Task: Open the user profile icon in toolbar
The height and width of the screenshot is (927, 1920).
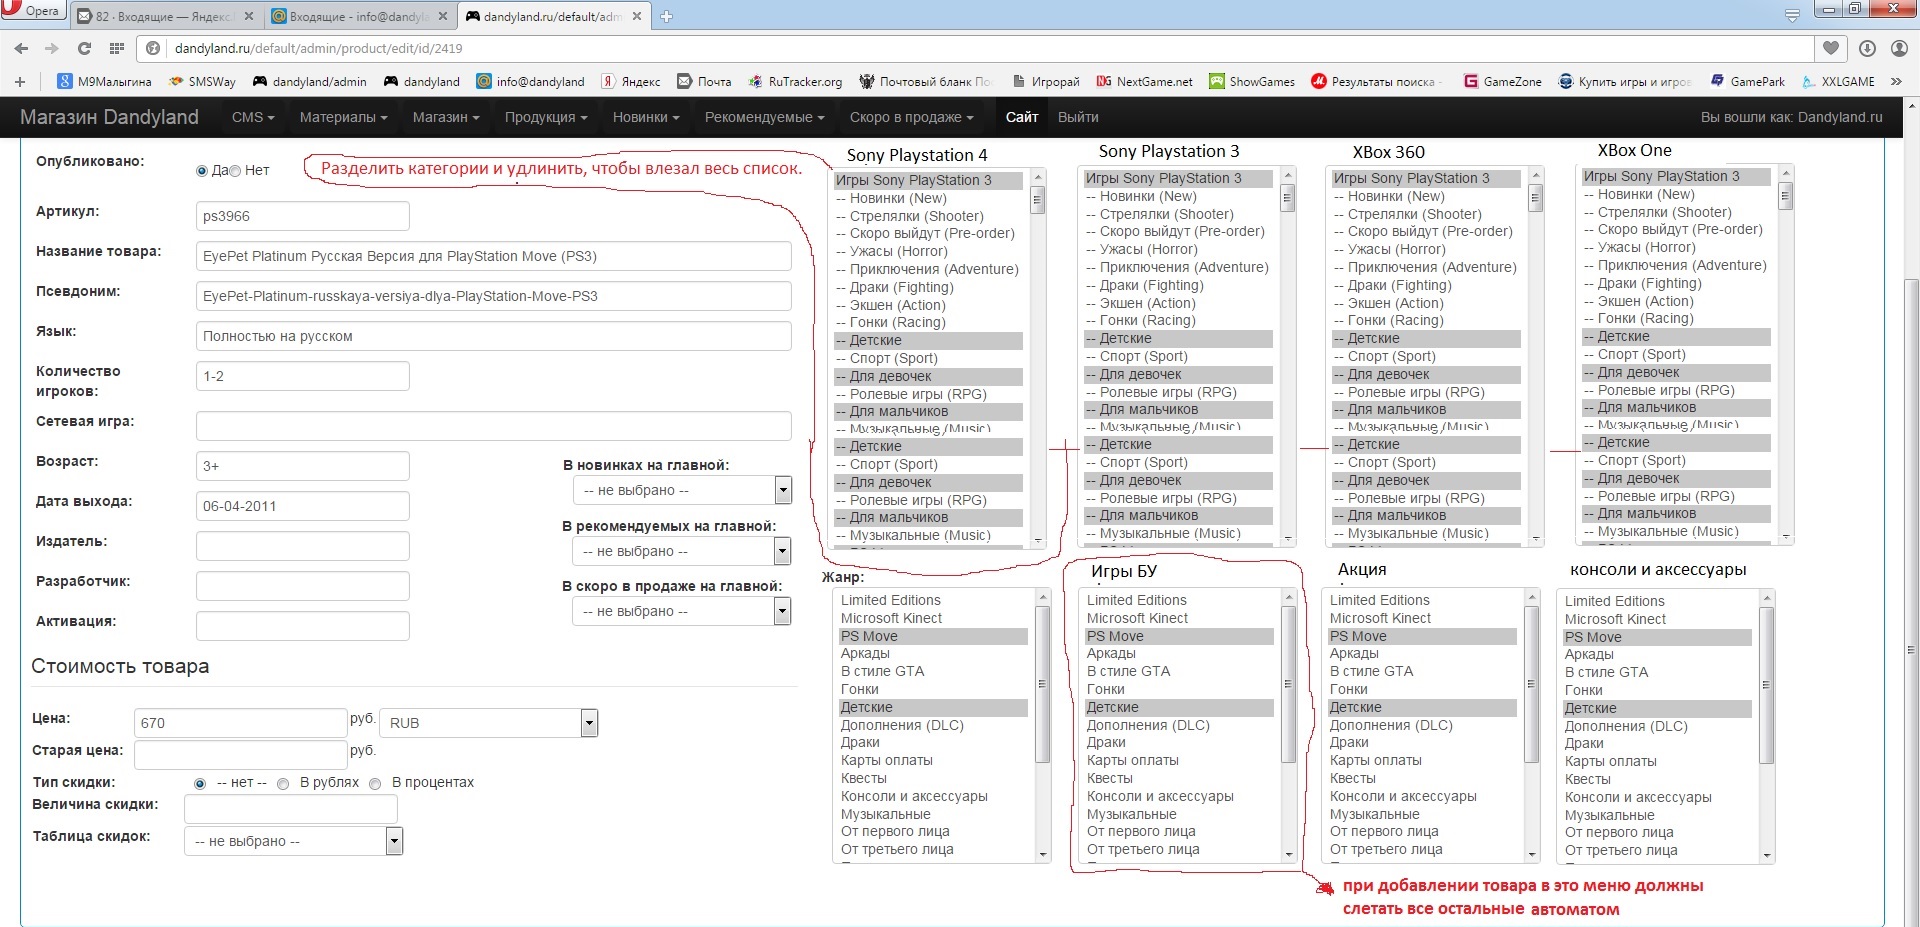Action: [1899, 48]
